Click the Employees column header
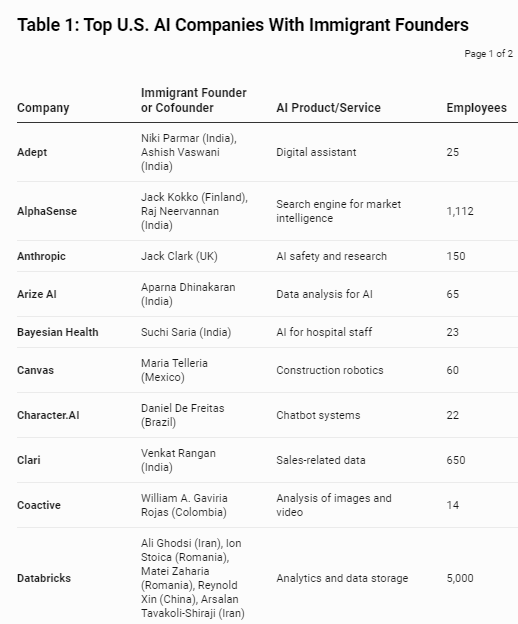518x624 pixels. coord(476,107)
